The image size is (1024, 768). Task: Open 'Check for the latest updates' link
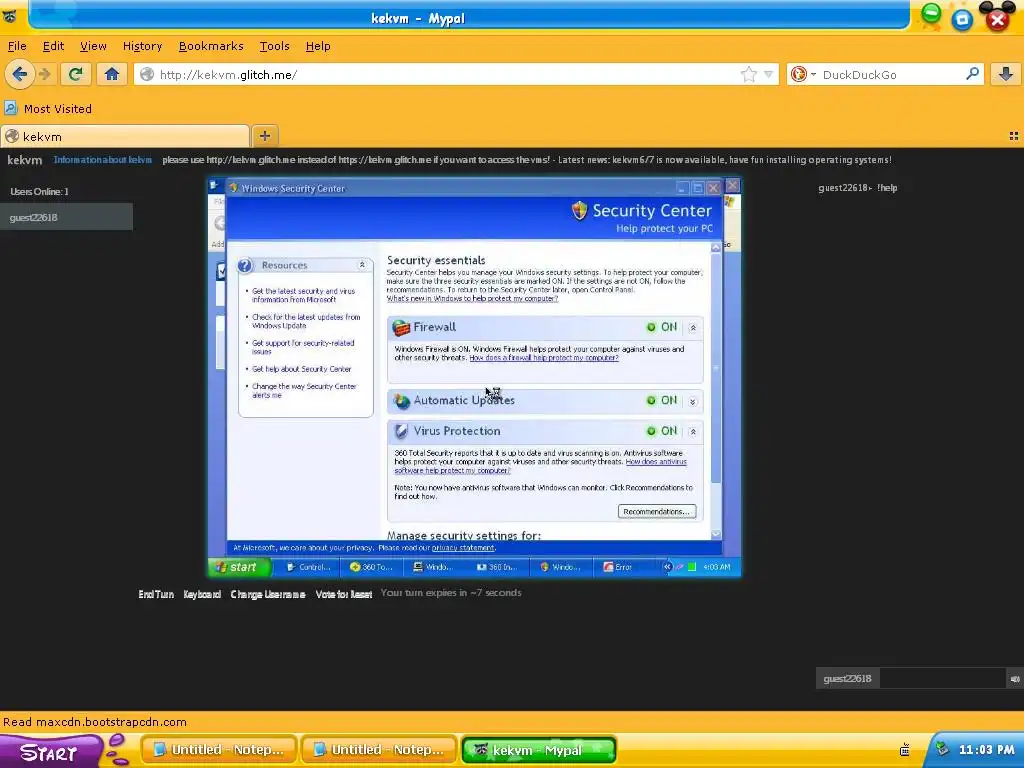coord(306,321)
